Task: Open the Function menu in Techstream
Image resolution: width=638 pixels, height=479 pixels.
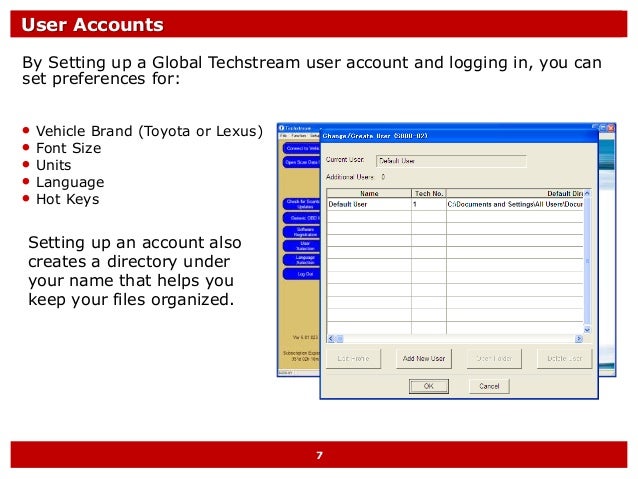Action: coord(299,136)
